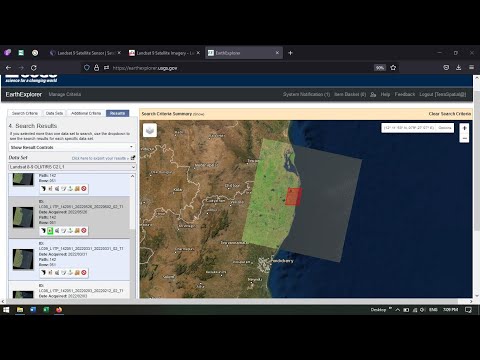Switch to the Additional Criteria tab
The image size is (480, 360).
(86, 113)
